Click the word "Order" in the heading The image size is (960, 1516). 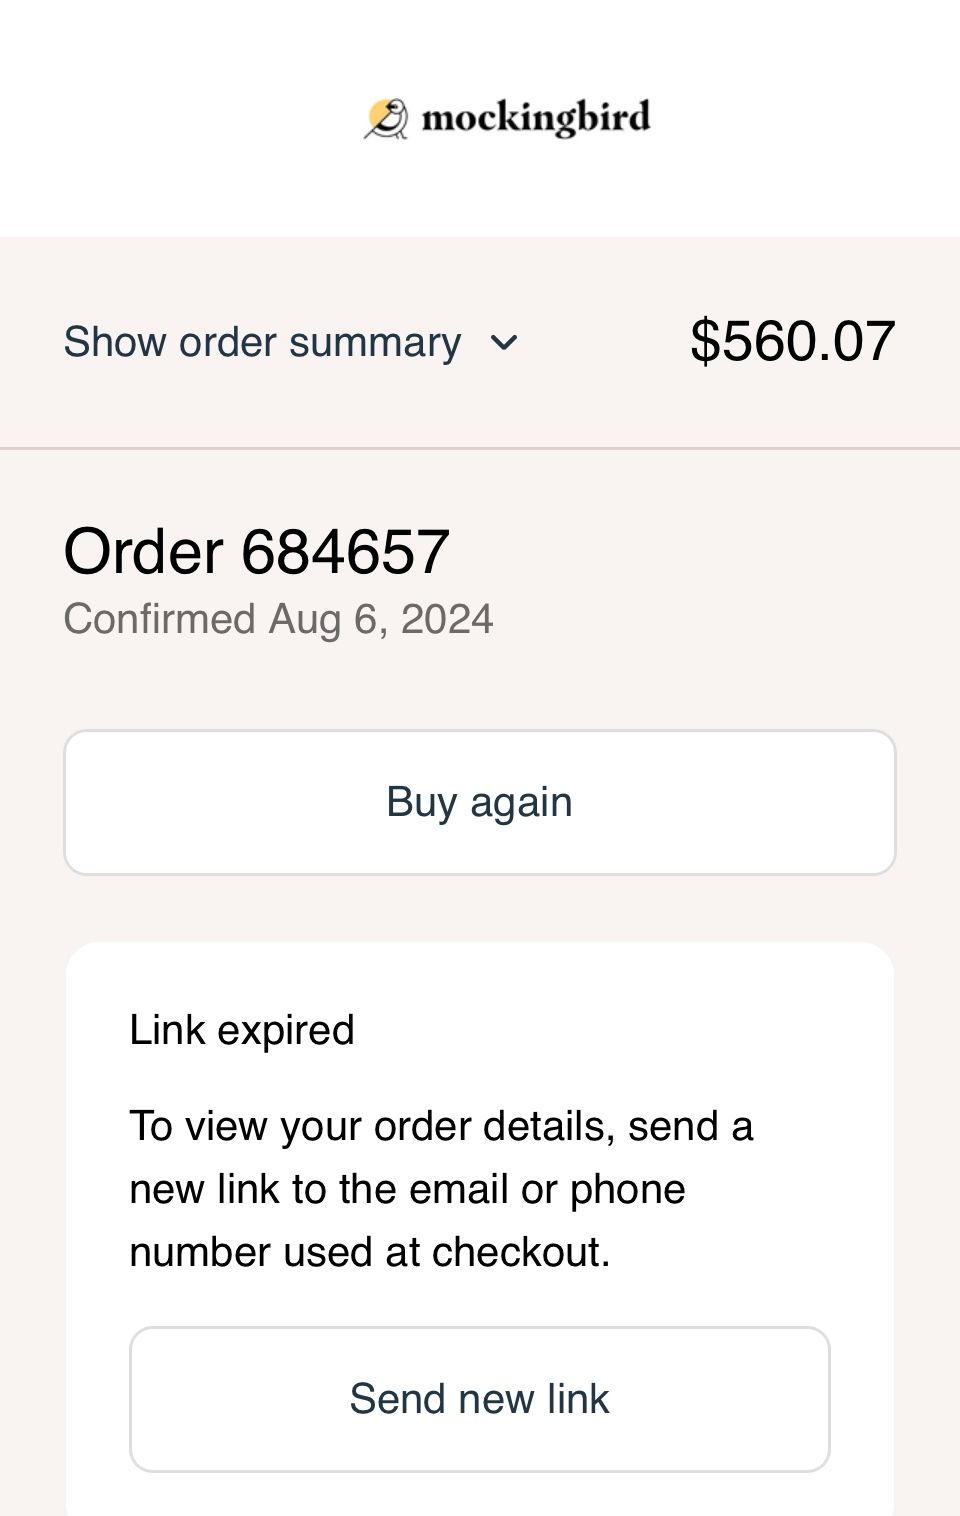click(143, 551)
